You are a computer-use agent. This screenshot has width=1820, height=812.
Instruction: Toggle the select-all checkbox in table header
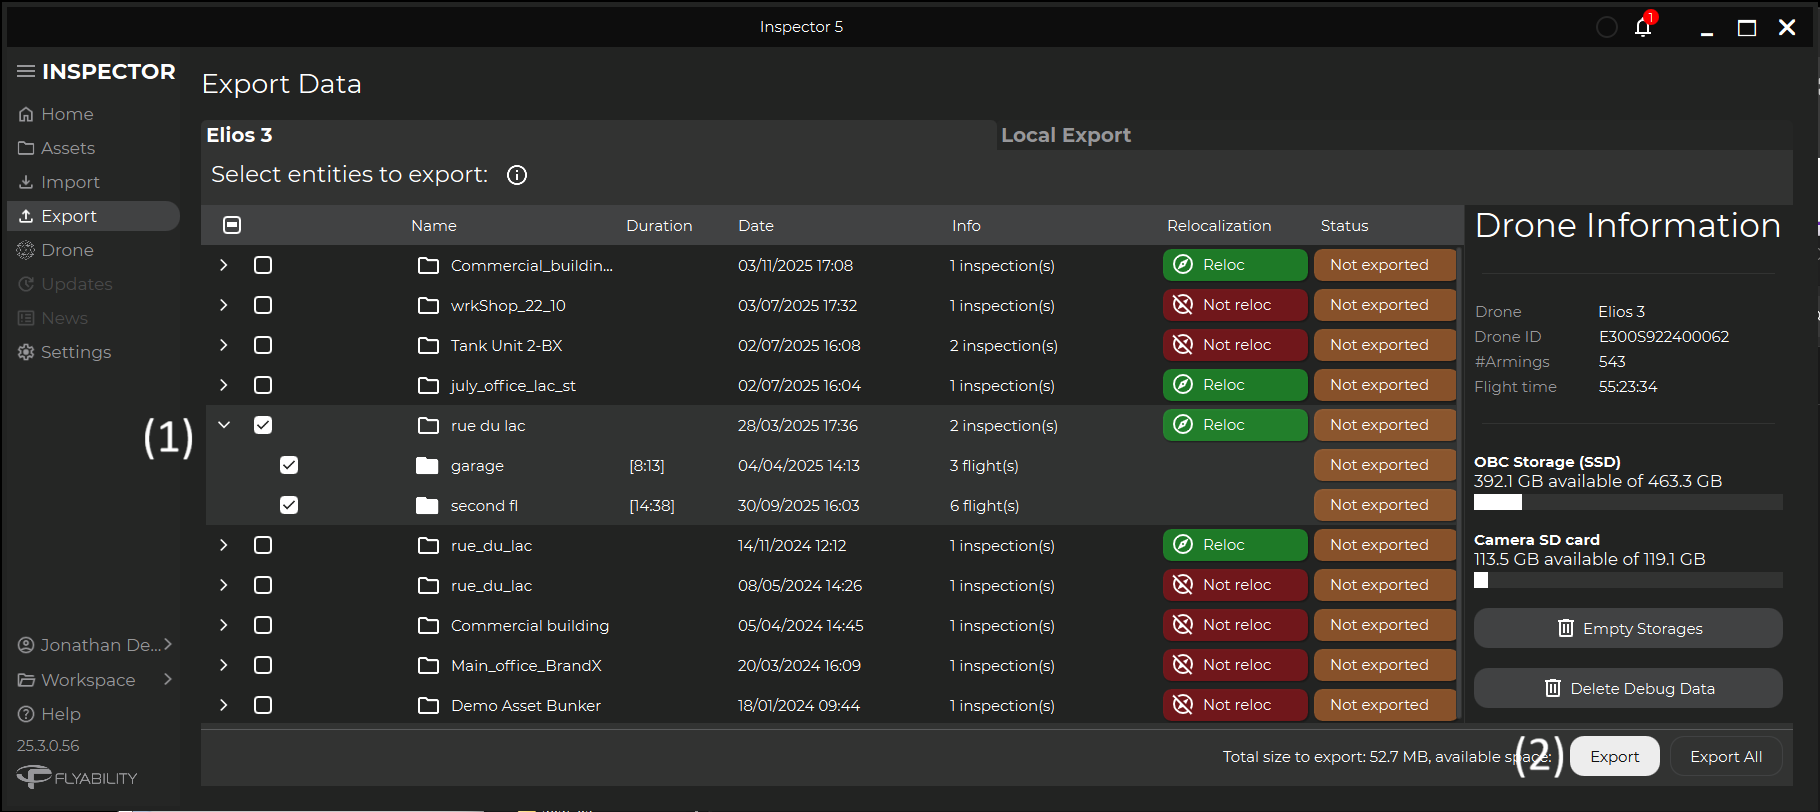coord(232,225)
